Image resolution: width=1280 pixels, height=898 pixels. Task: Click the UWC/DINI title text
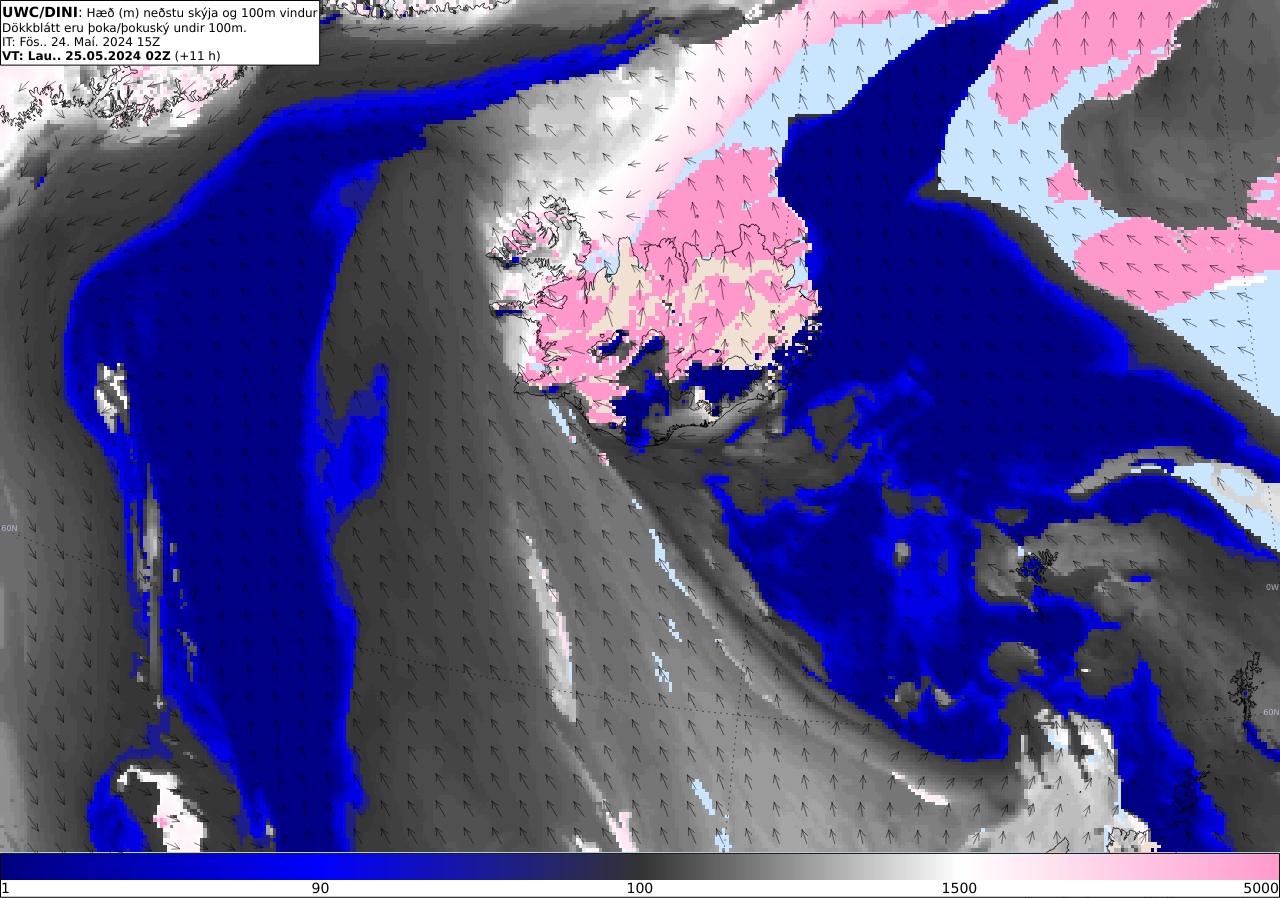[40, 12]
